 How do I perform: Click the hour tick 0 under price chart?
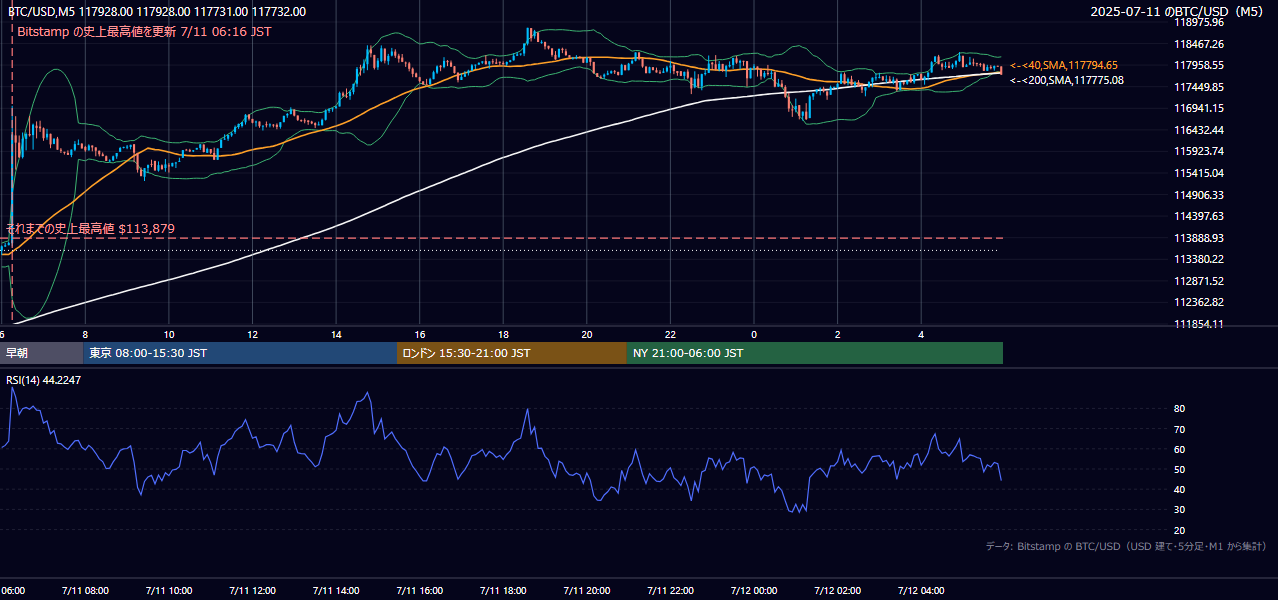(x=753, y=334)
